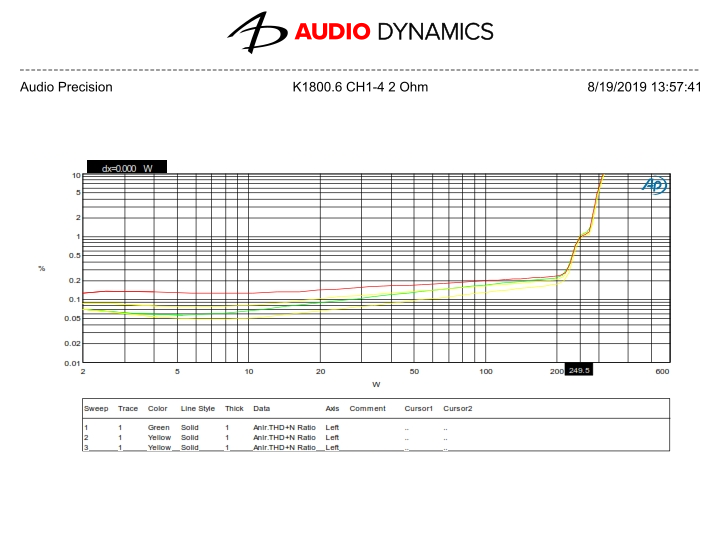
Task: Click the % label on the Y axis
Action: tap(41, 268)
